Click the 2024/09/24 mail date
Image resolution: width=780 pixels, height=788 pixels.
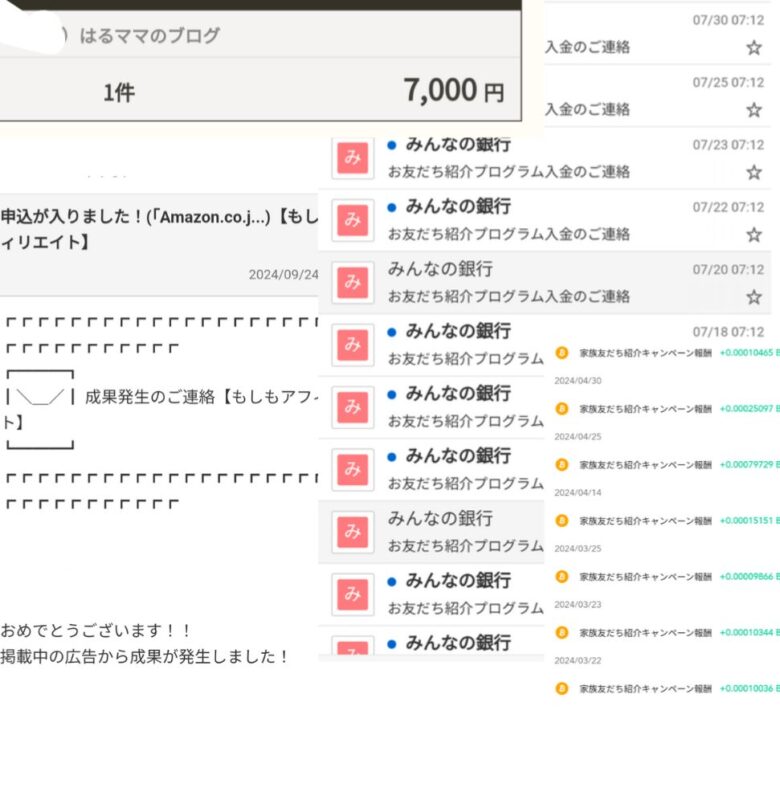point(283,274)
